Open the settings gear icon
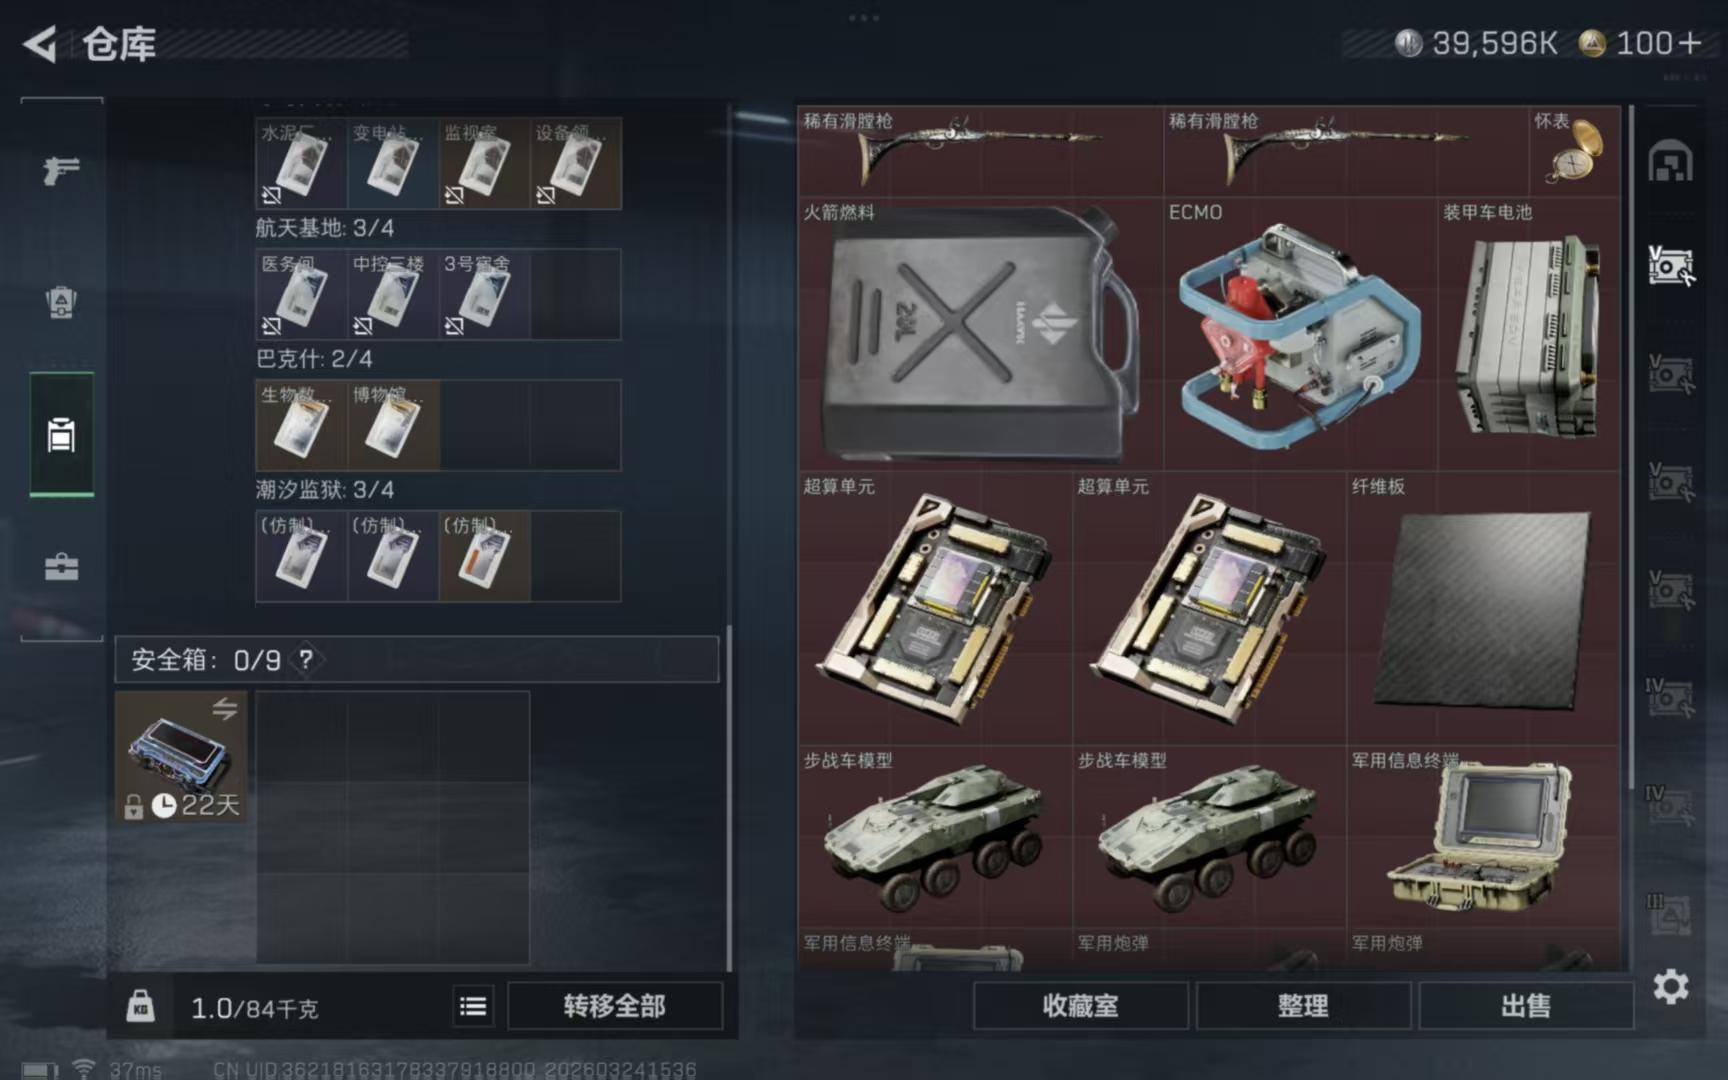The width and height of the screenshot is (1728, 1080). [1670, 987]
